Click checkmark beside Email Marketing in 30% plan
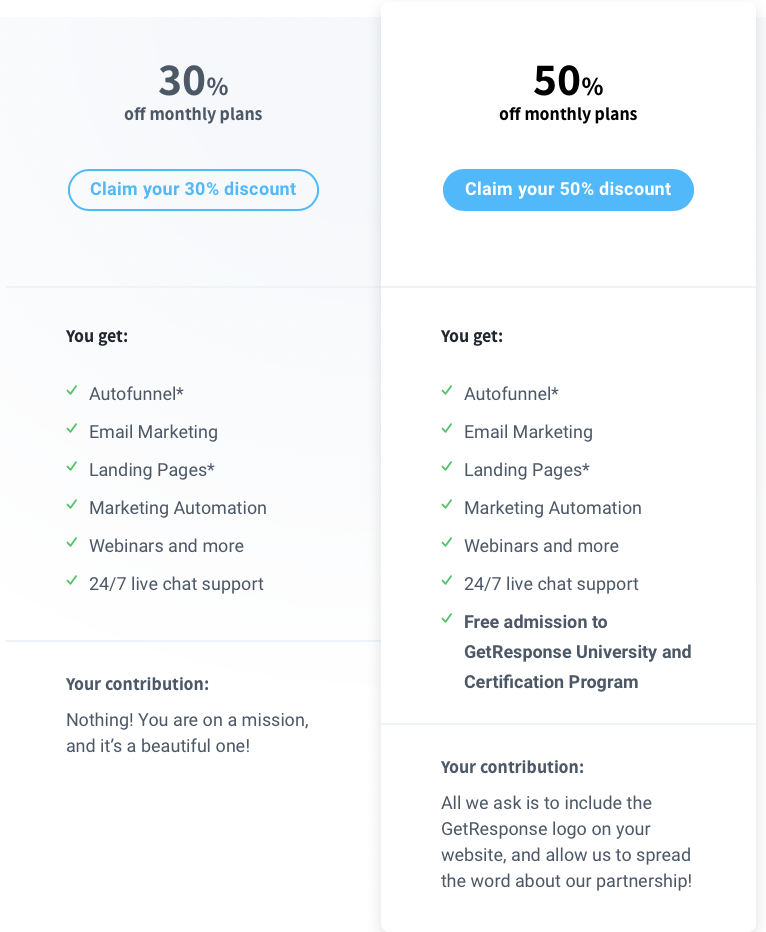This screenshot has height=932, width=766. (72, 429)
